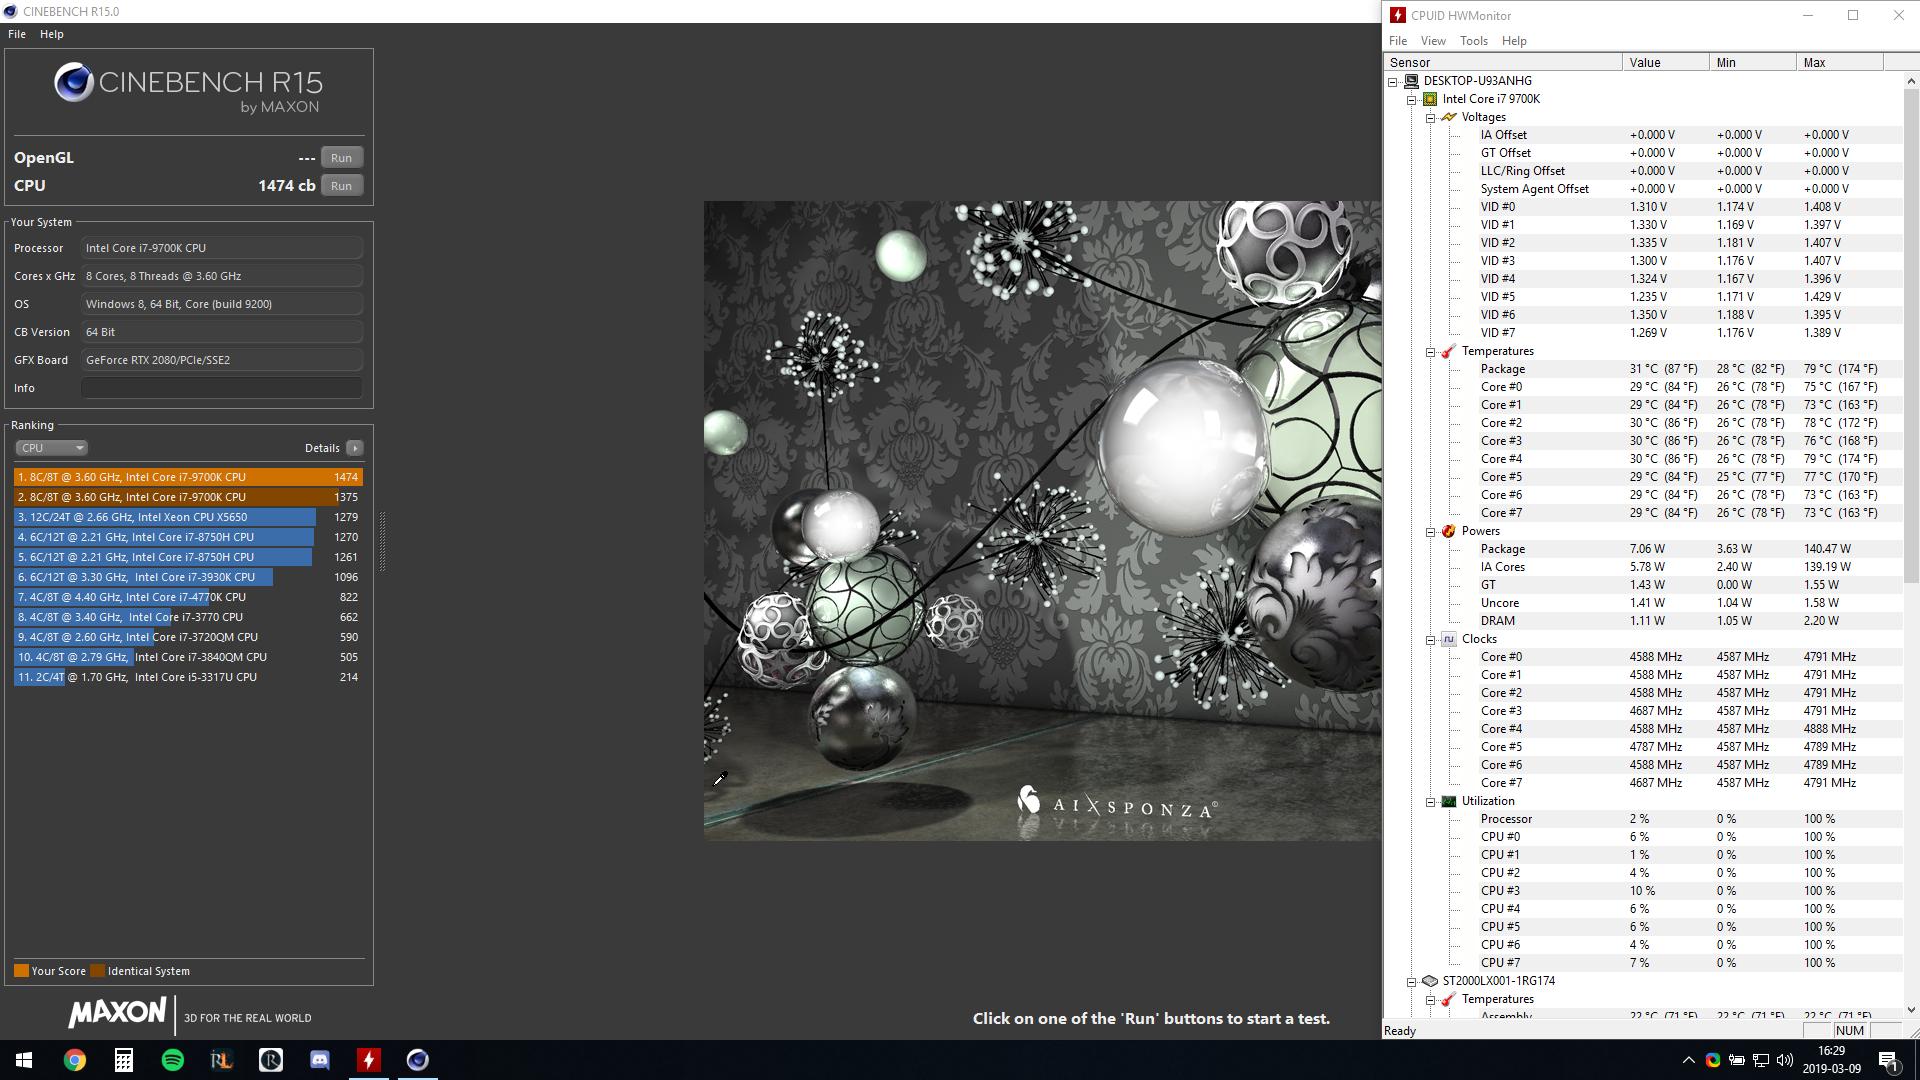Image resolution: width=1920 pixels, height=1080 pixels.
Task: Click the notification center icon
Action: click(x=1888, y=1060)
